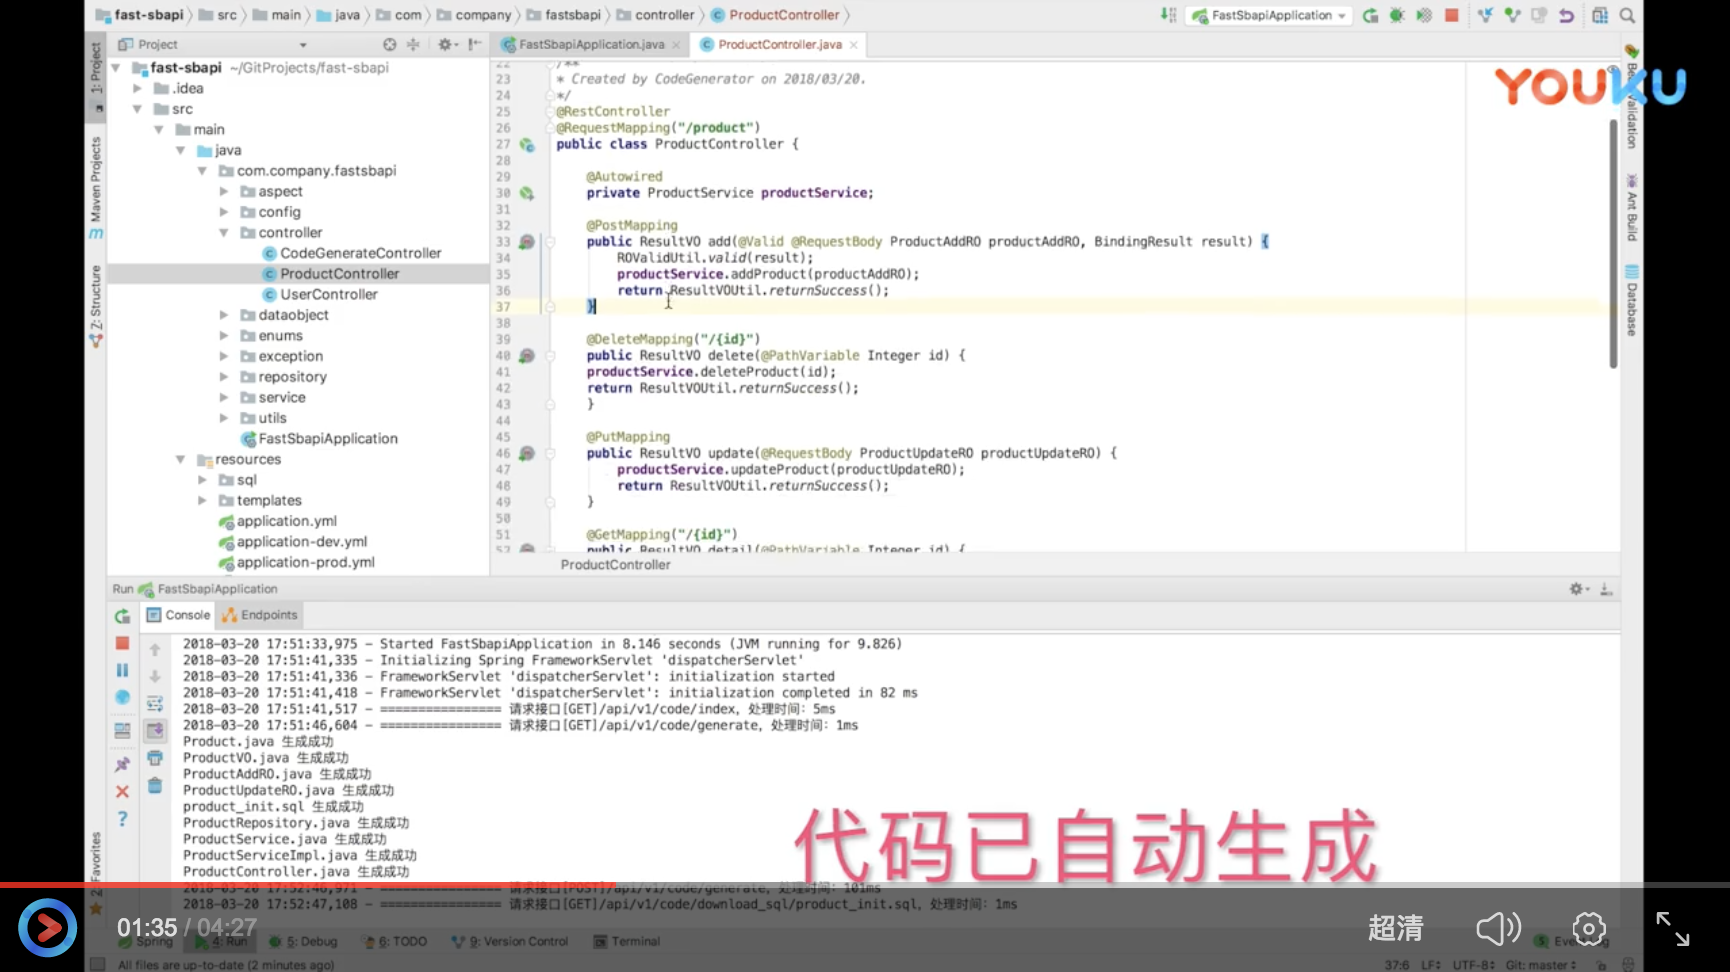Expand the templates folder
The image size is (1730, 972).
pyautogui.click(x=202, y=501)
